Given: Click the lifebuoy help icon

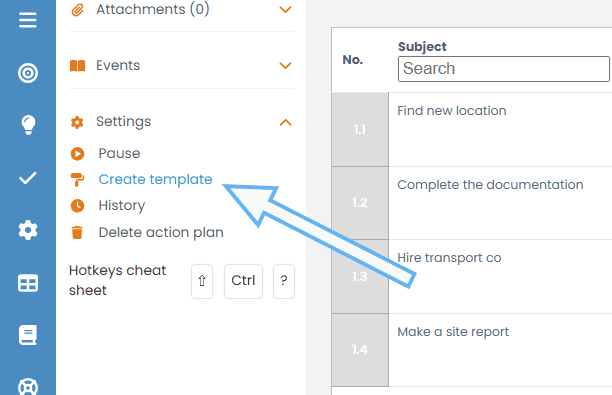Looking at the screenshot, I should (28, 386).
